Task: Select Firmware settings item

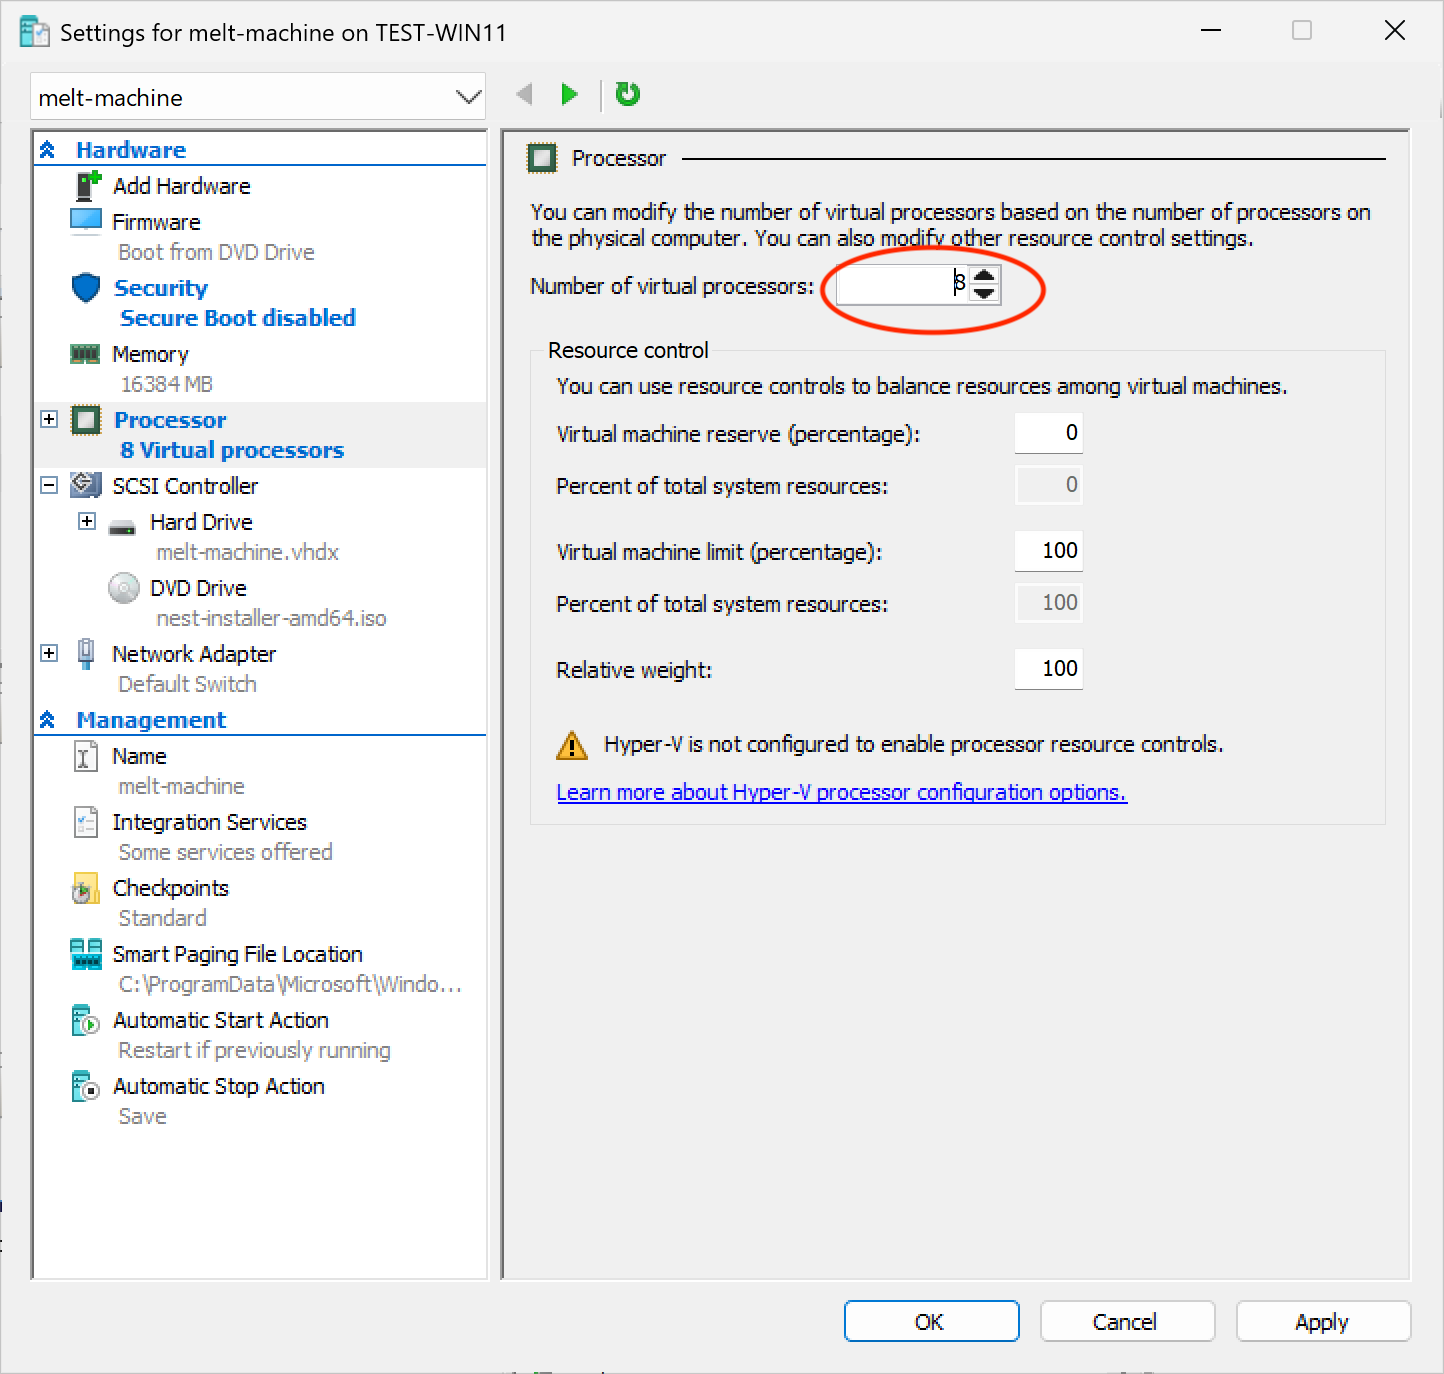Action: 156,222
